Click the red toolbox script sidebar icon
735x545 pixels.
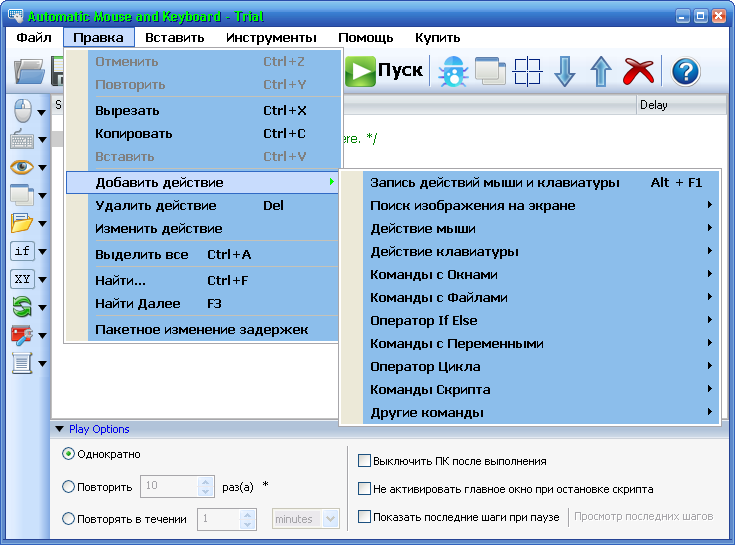(x=22, y=335)
